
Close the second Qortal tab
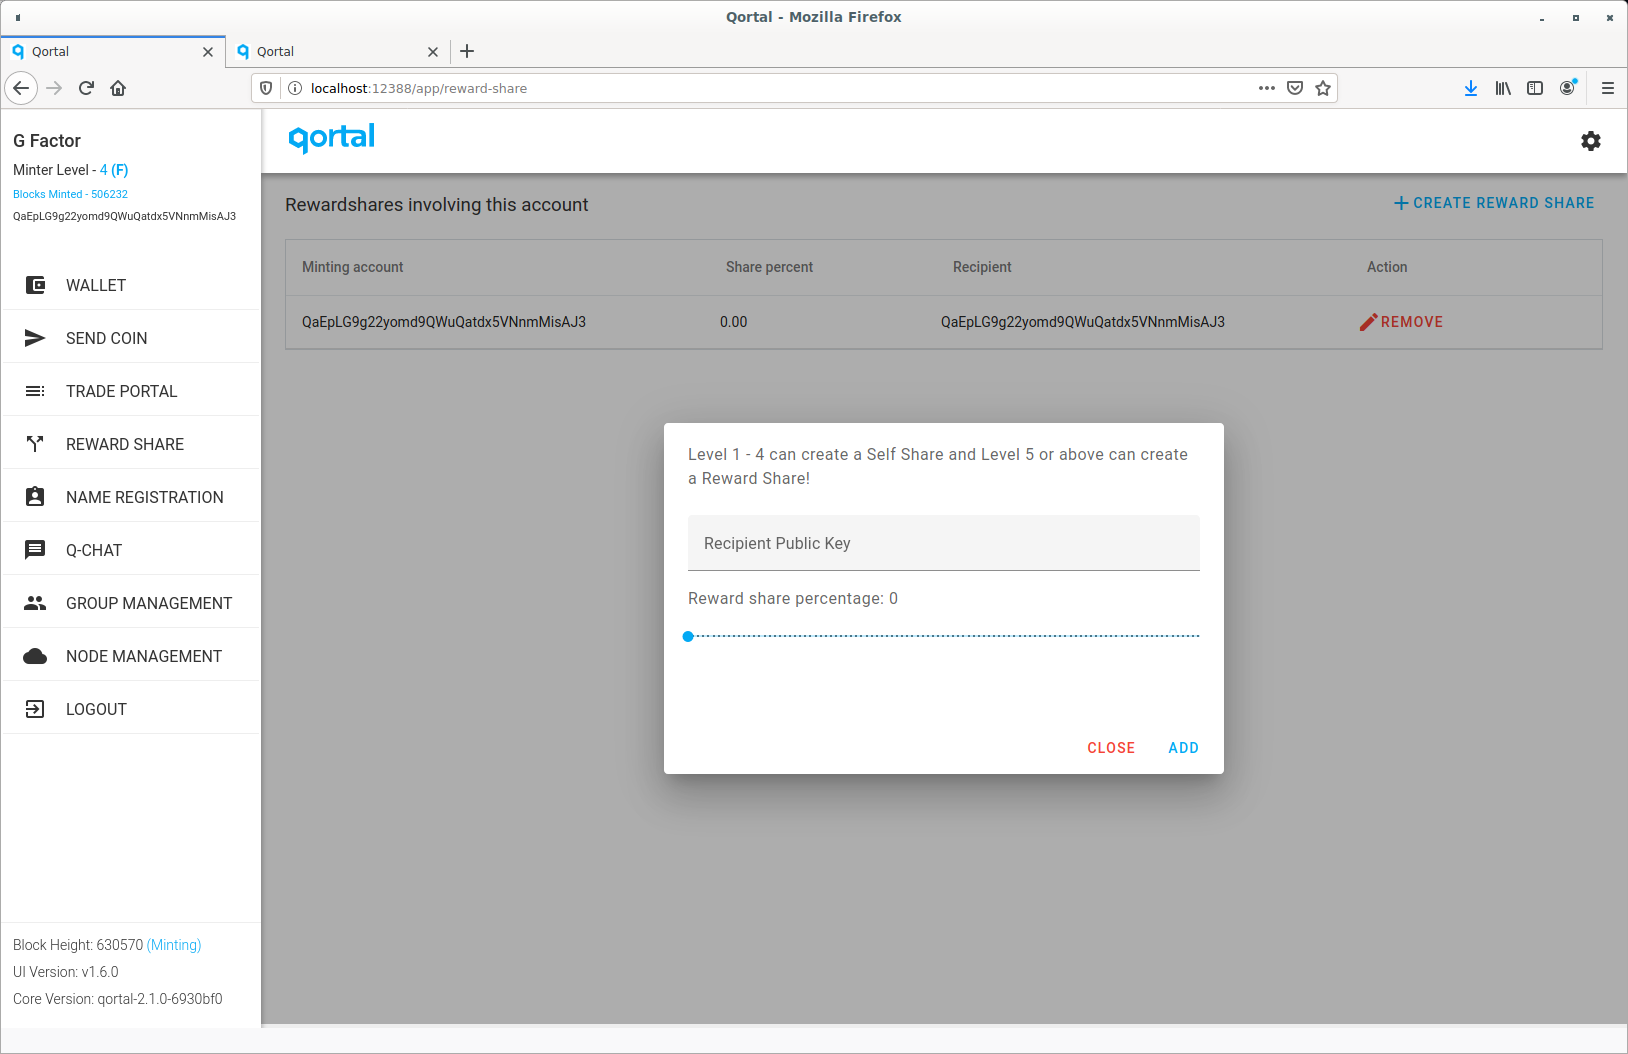pos(433,52)
